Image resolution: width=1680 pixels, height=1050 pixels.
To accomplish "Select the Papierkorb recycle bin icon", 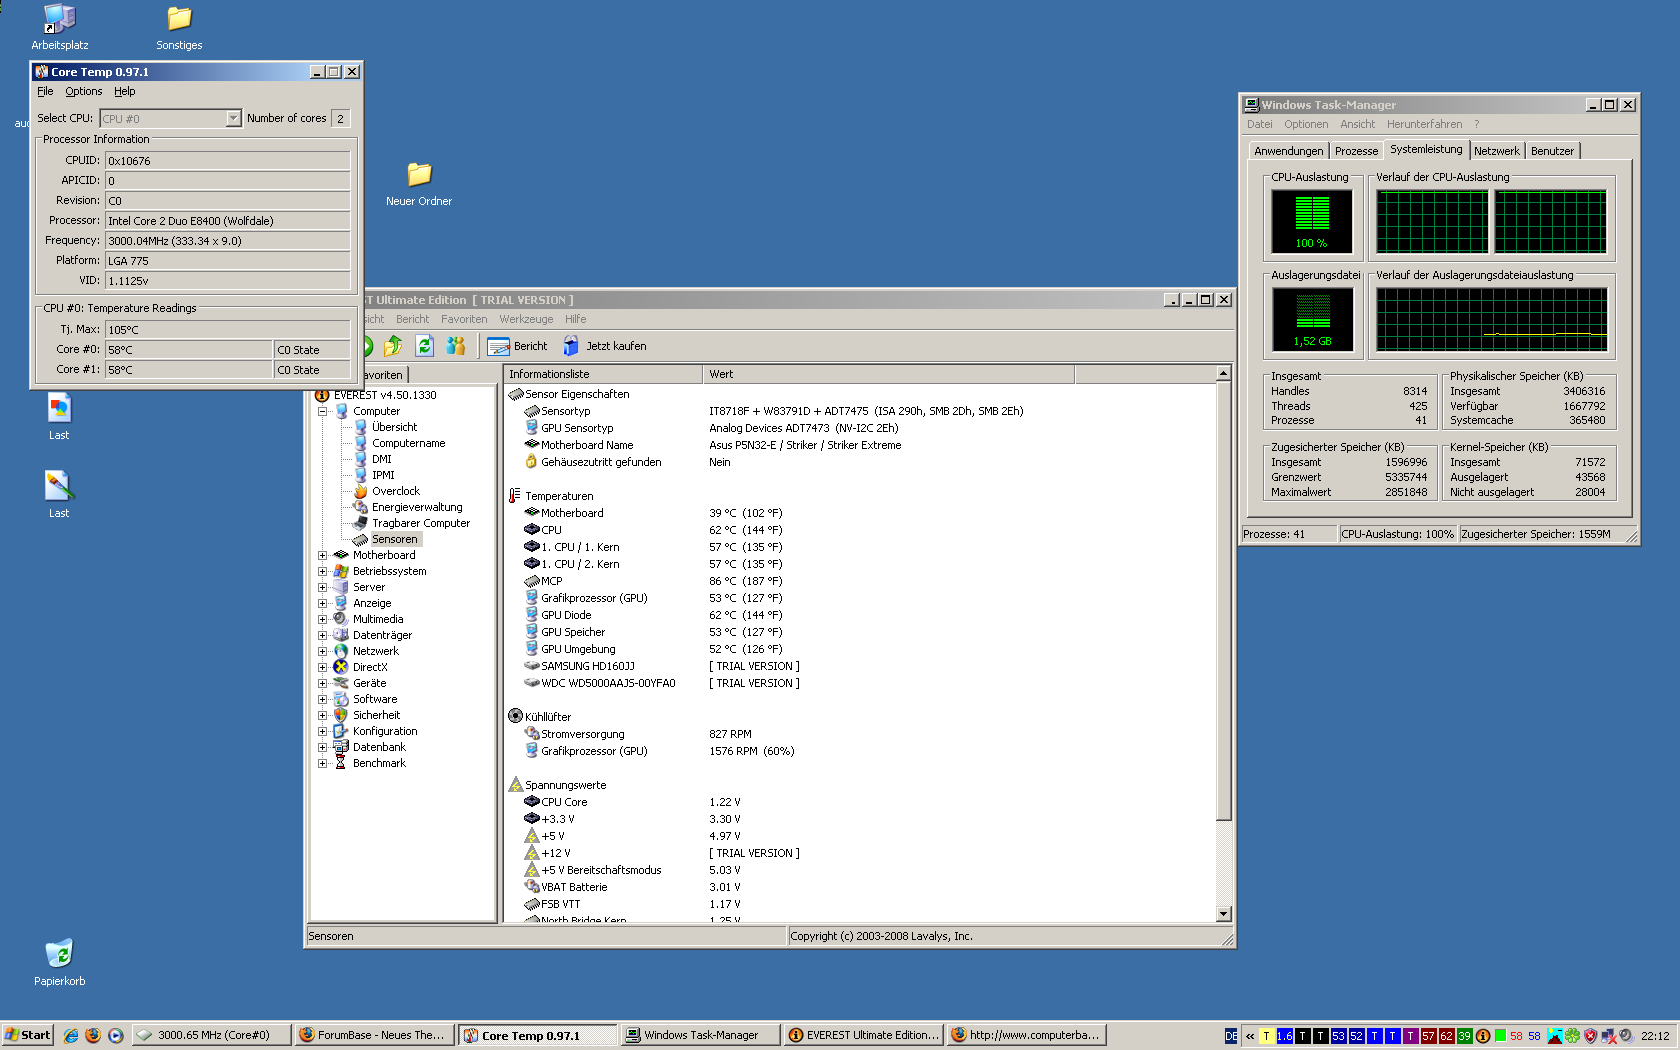I will click(59, 963).
